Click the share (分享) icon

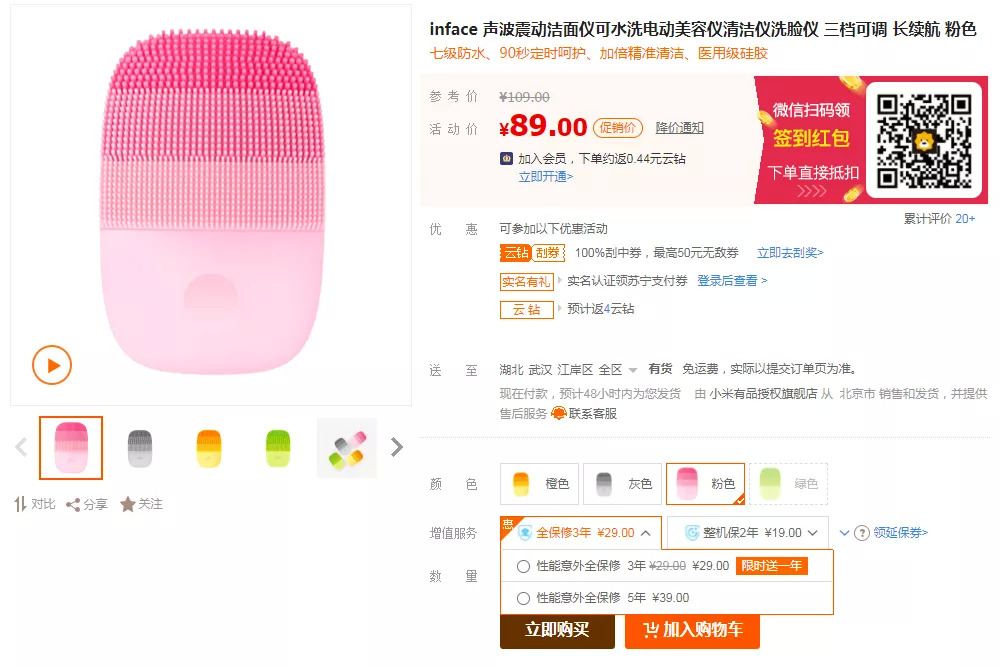pyautogui.click(x=73, y=505)
